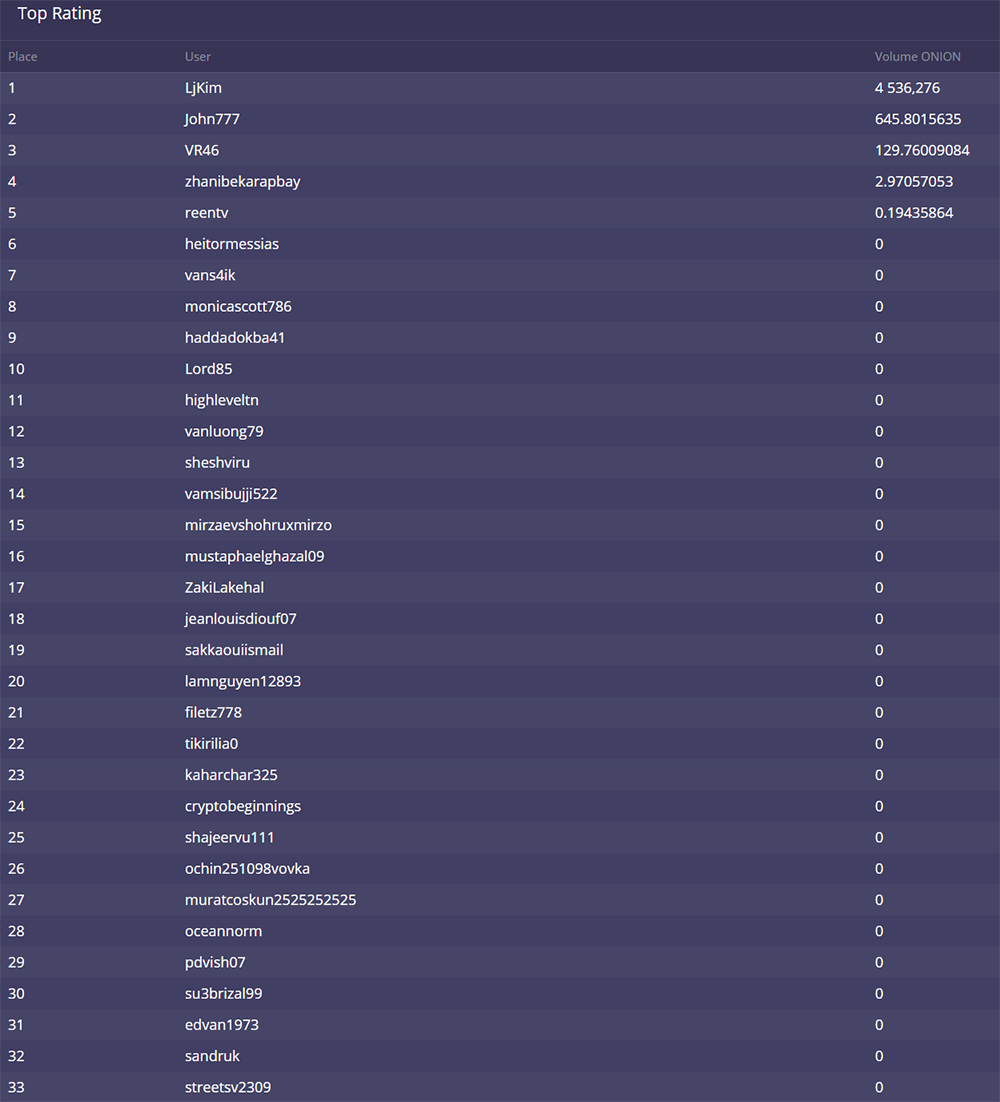Select user mustaphaelghazal09
The height and width of the screenshot is (1102, 1000).
254,557
